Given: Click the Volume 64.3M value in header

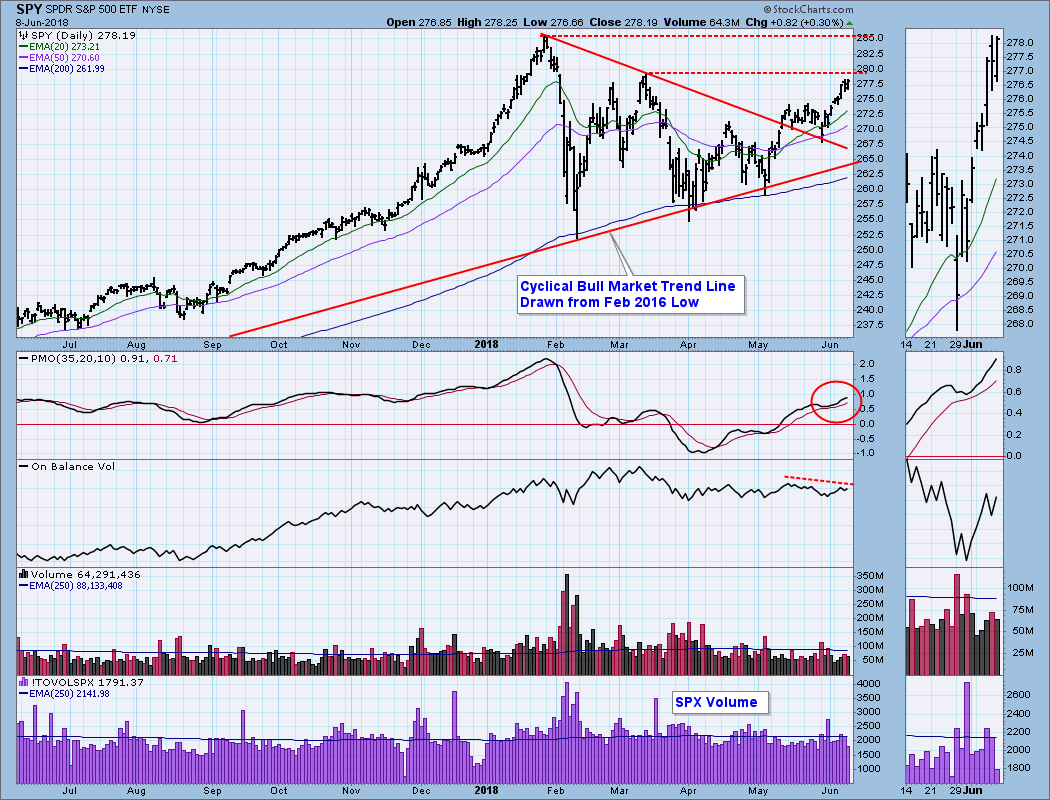Looking at the screenshot, I should pyautogui.click(x=702, y=22).
